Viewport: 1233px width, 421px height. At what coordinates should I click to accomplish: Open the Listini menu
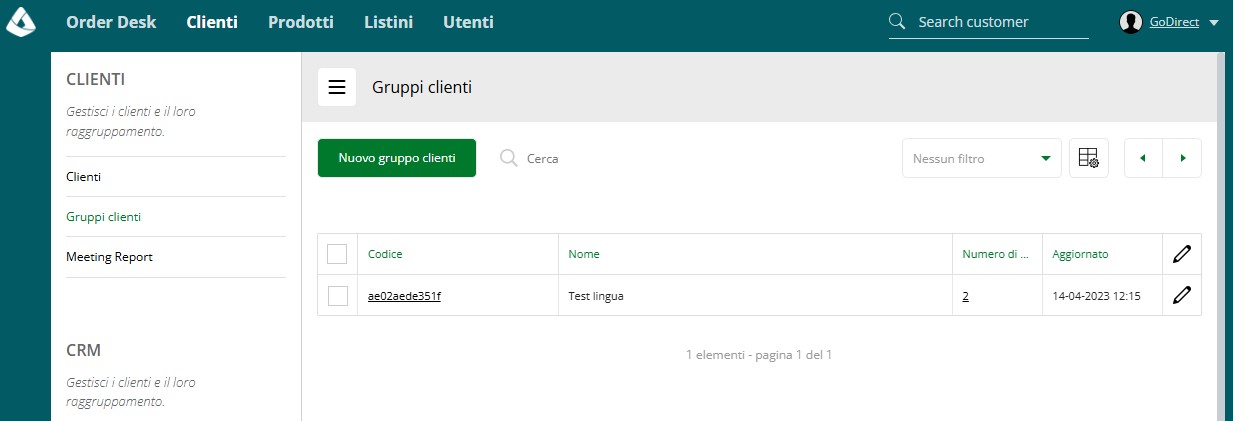pyautogui.click(x=388, y=22)
